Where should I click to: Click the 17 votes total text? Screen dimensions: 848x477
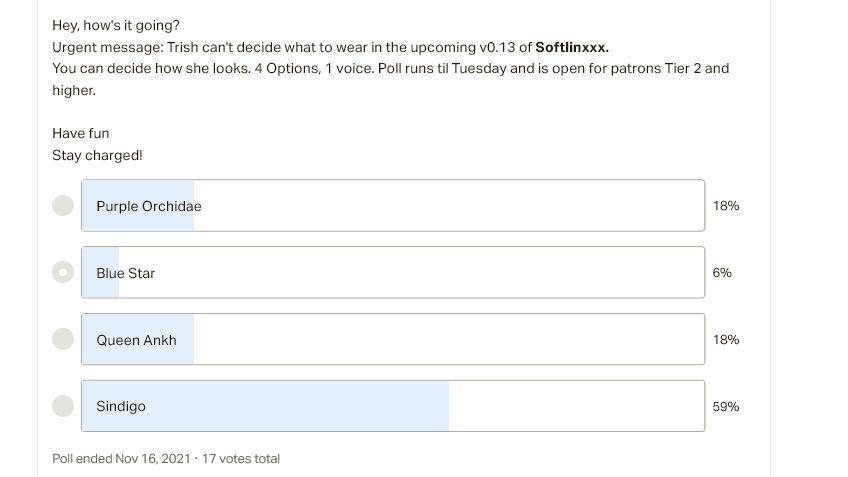[x=241, y=459]
